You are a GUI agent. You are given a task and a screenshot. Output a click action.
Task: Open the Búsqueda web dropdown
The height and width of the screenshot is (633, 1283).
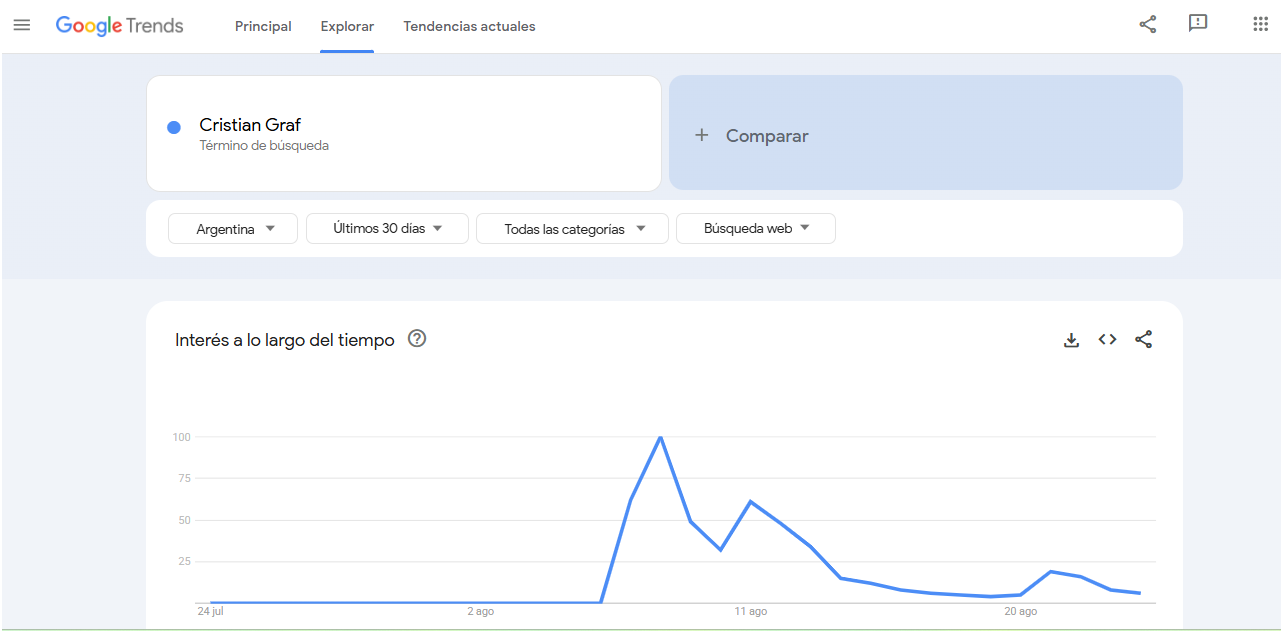tap(756, 229)
